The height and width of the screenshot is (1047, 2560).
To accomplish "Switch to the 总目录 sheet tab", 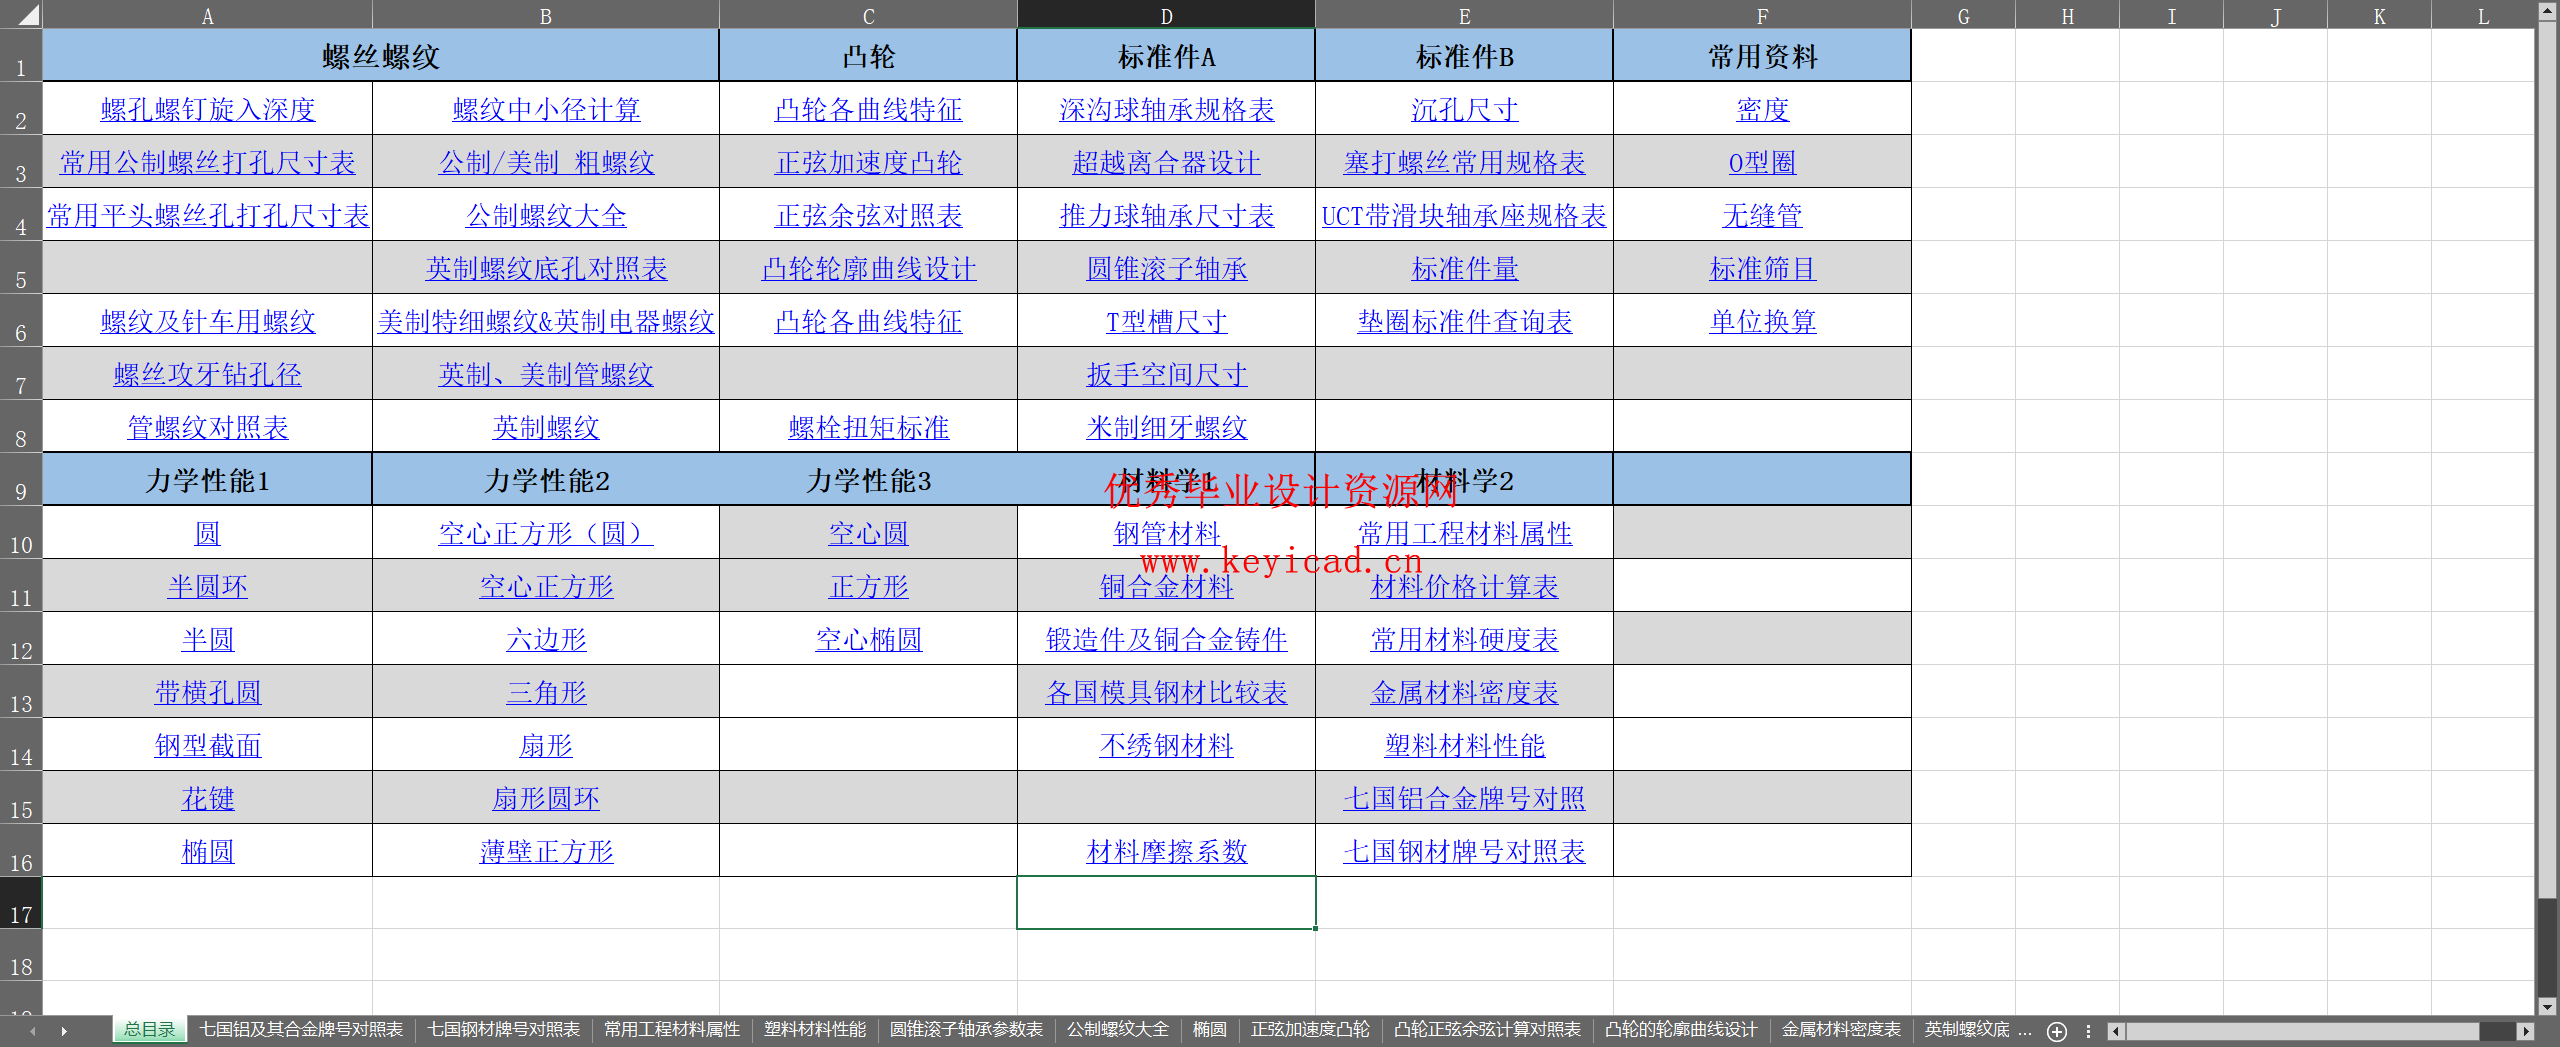I will (x=148, y=1029).
